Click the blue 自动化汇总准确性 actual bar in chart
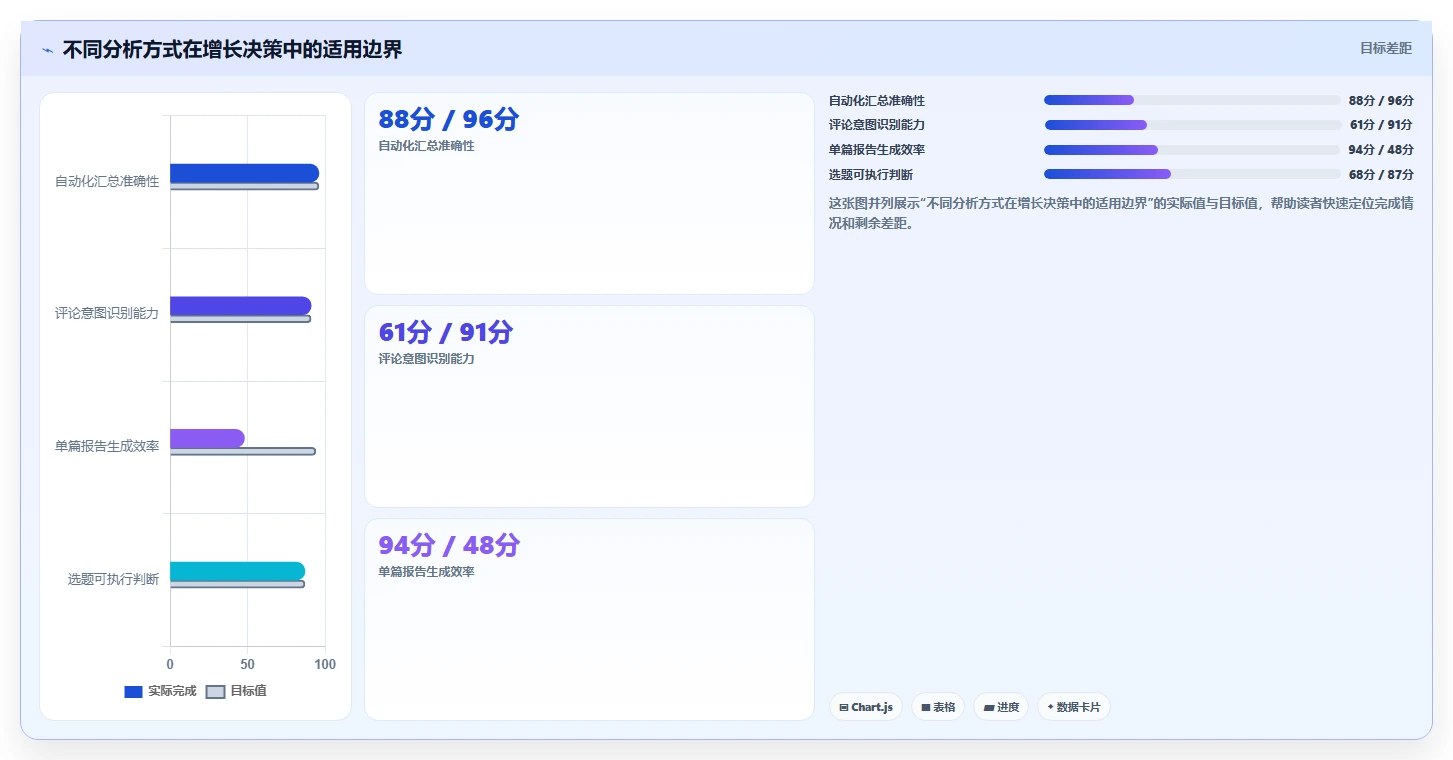Viewport: 1453px width, 760px height. pyautogui.click(x=244, y=173)
